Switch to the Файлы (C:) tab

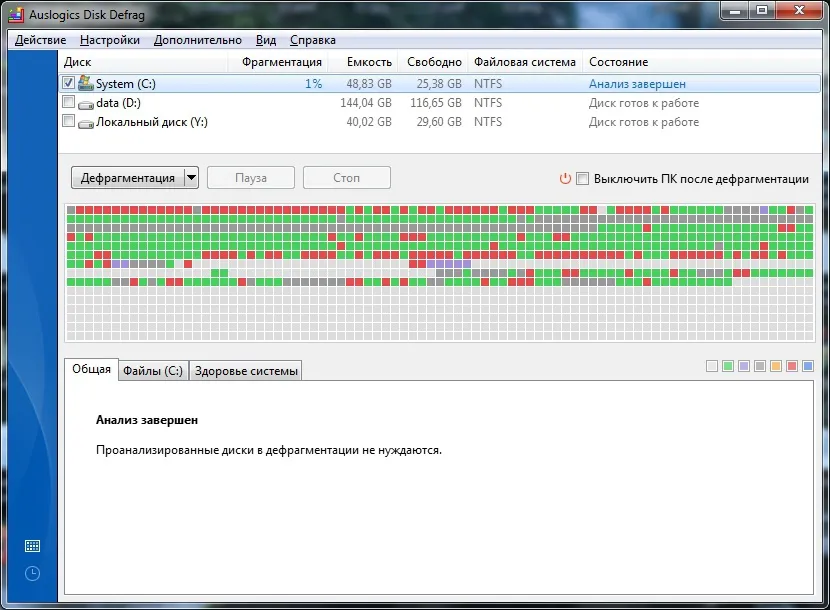[153, 371]
